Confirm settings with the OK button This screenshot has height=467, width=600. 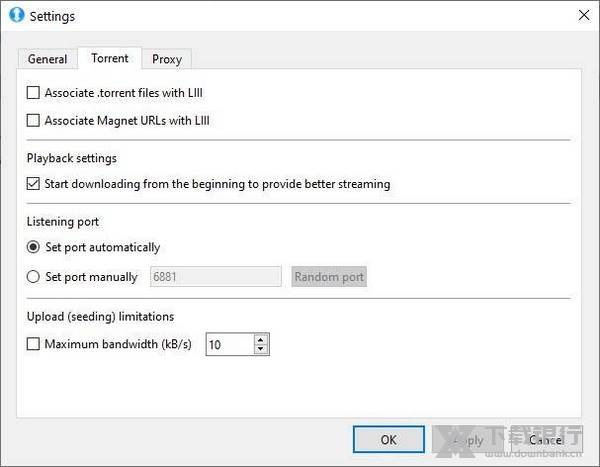(389, 439)
